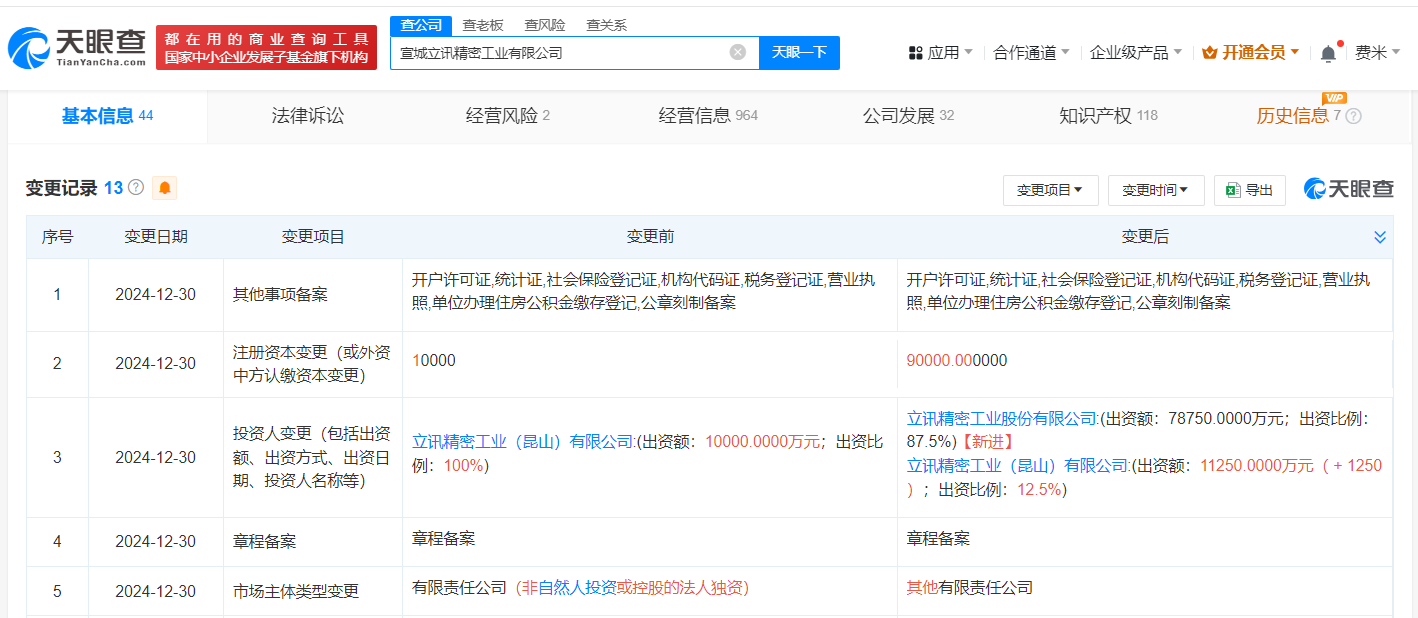Click help icon next to 历史信息 tab
The image size is (1418, 618).
(x=1353, y=116)
